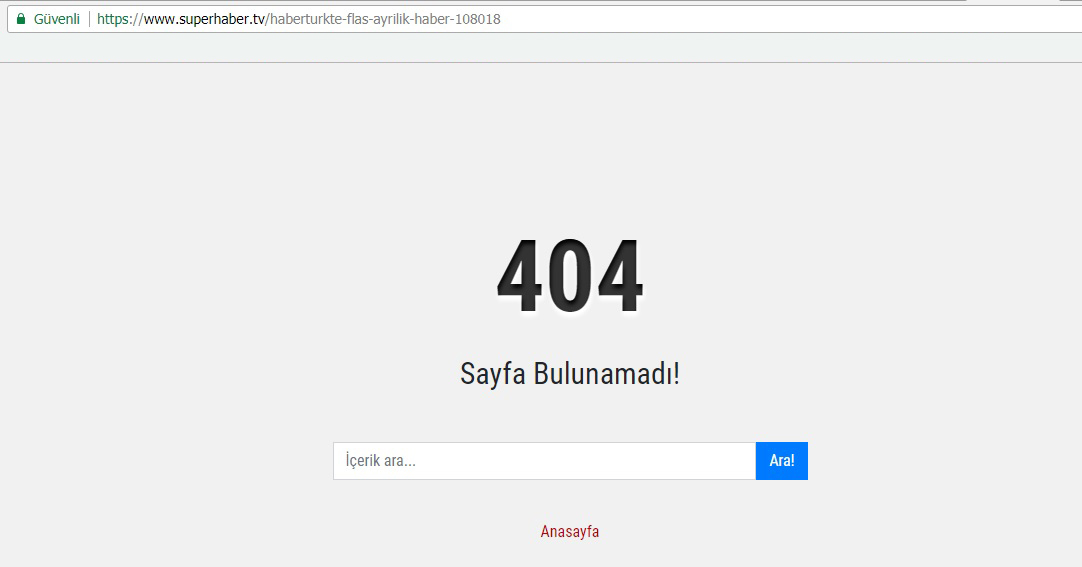
Task: Click the www.superhaber.tv domain in address bar
Action: click(x=205, y=19)
